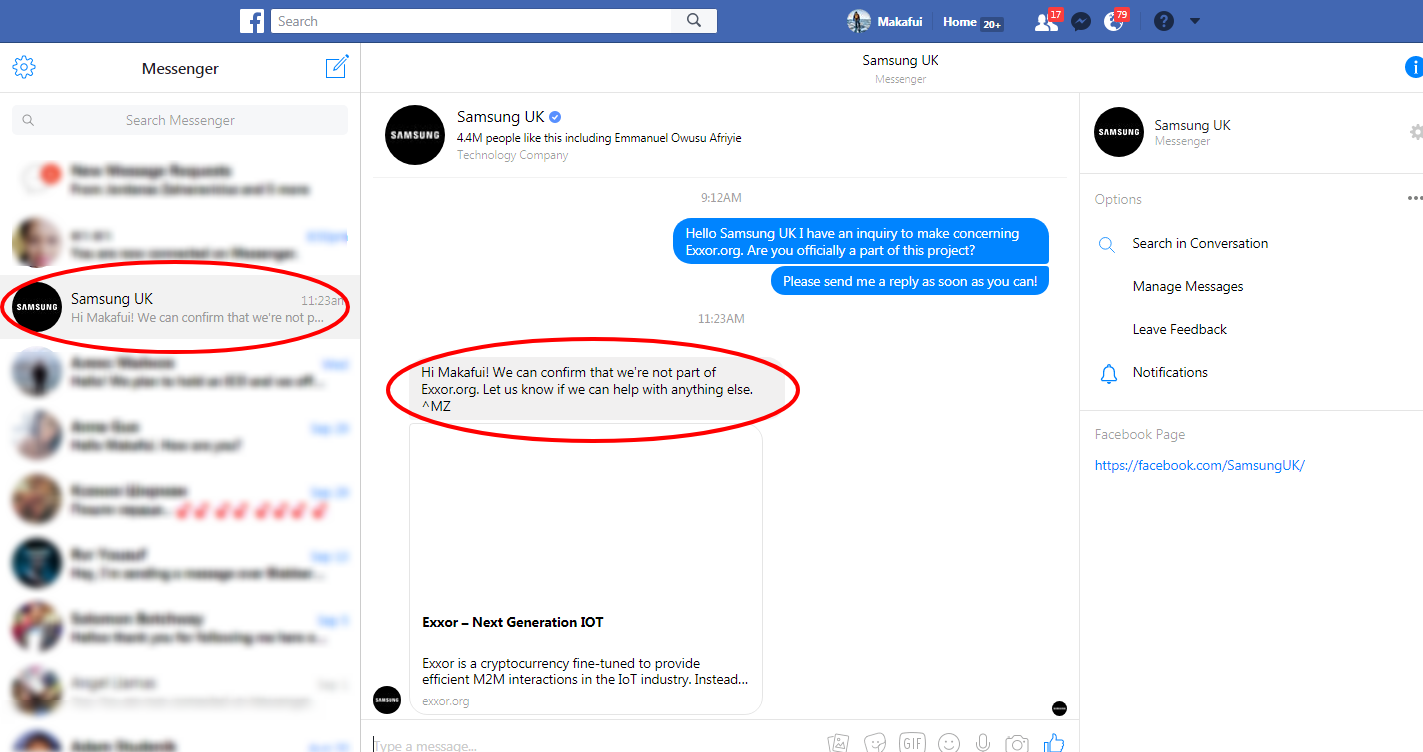Click the gear beside Samsung UK in right panel

pyautogui.click(x=1416, y=132)
